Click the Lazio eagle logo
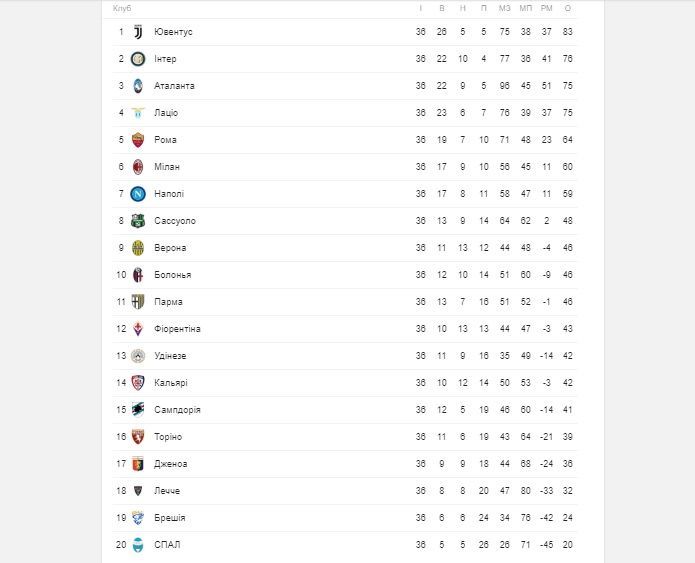Screen dimensions: 695x563 click(x=138, y=113)
